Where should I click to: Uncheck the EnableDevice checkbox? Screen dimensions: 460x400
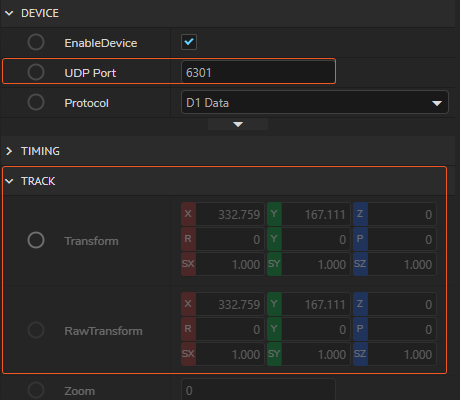click(189, 42)
